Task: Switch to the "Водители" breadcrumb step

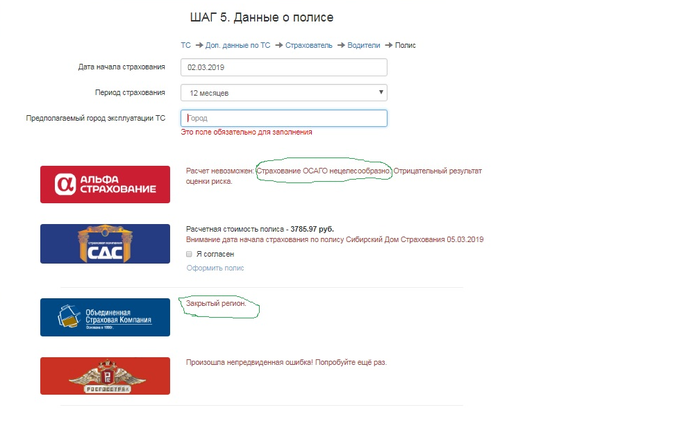Action: (365, 45)
